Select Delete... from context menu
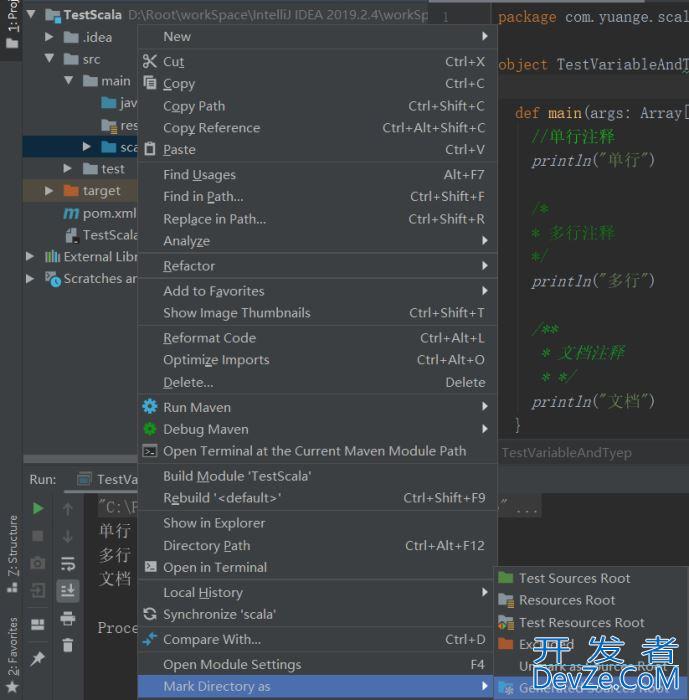Screen dimensions: 689x700 pos(317,382)
